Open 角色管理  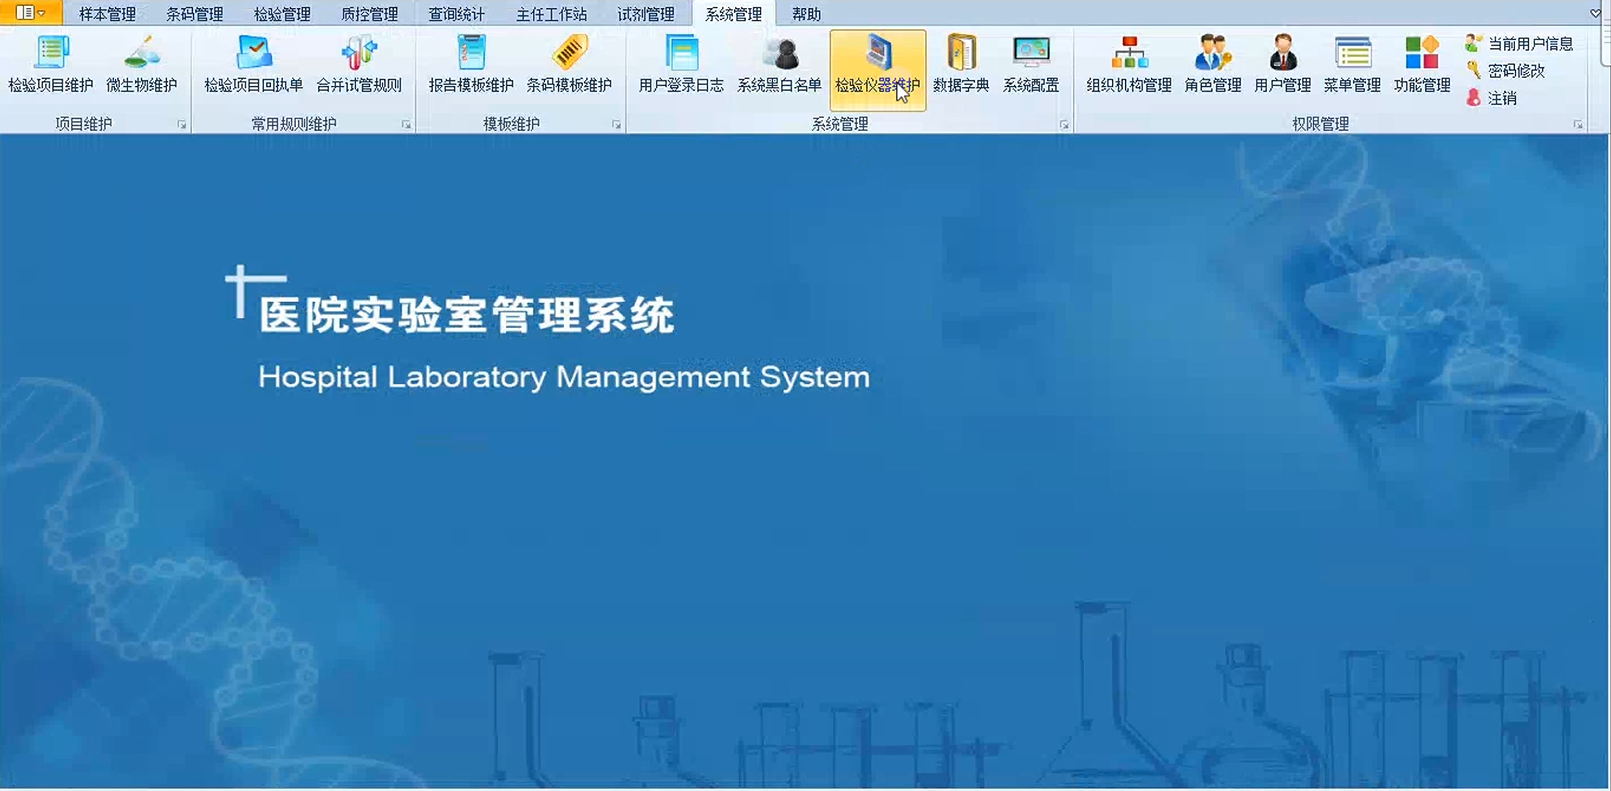1213,66
